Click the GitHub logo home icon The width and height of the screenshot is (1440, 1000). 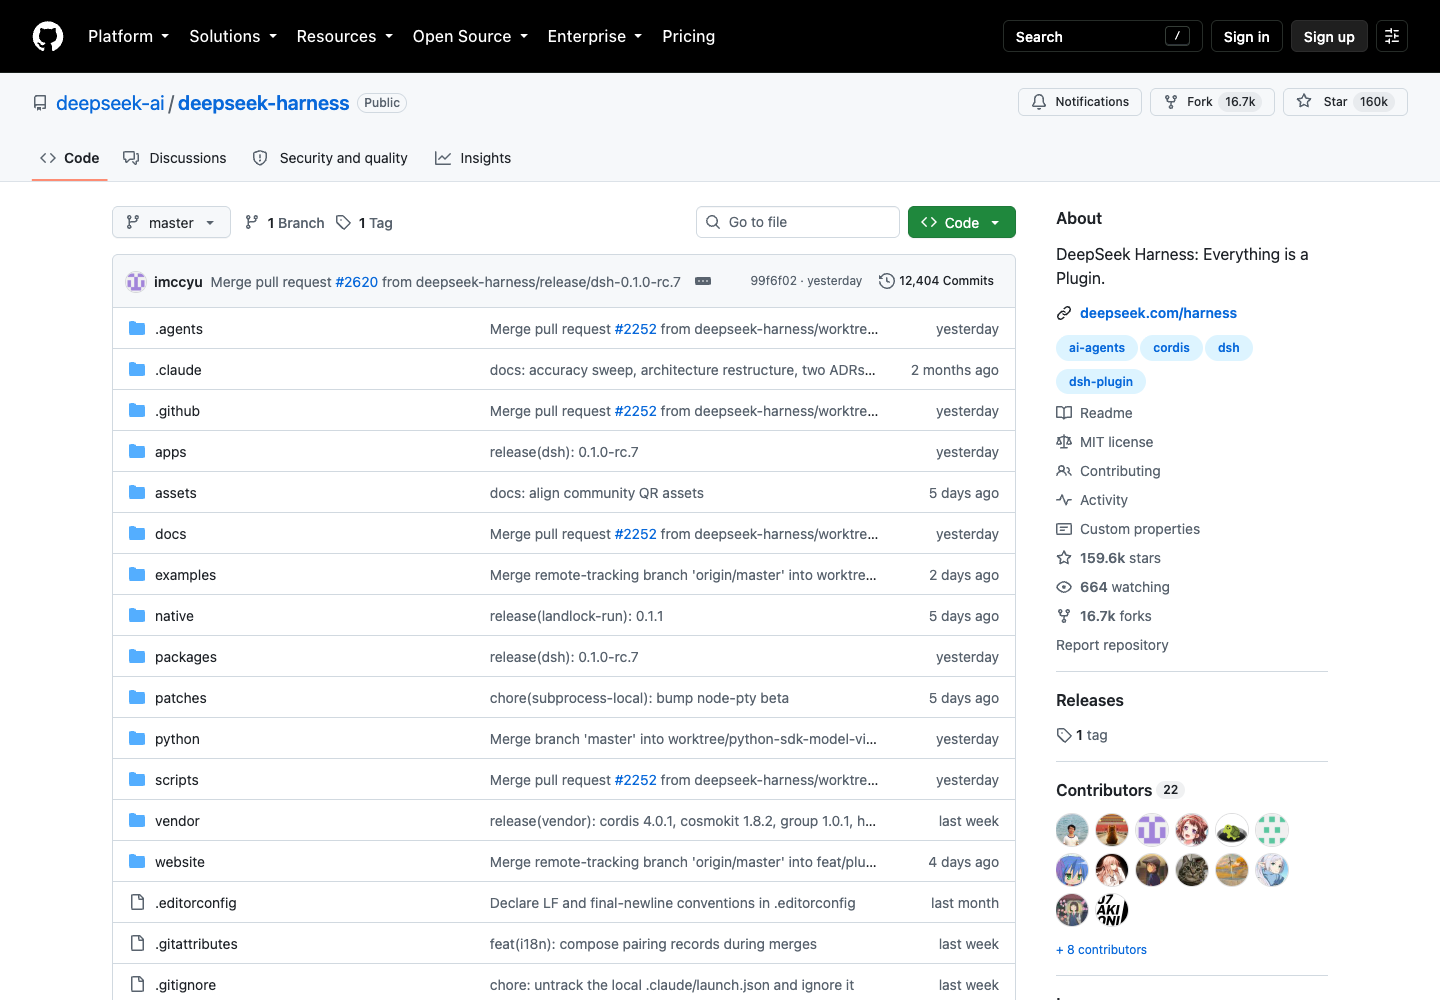pos(48,36)
